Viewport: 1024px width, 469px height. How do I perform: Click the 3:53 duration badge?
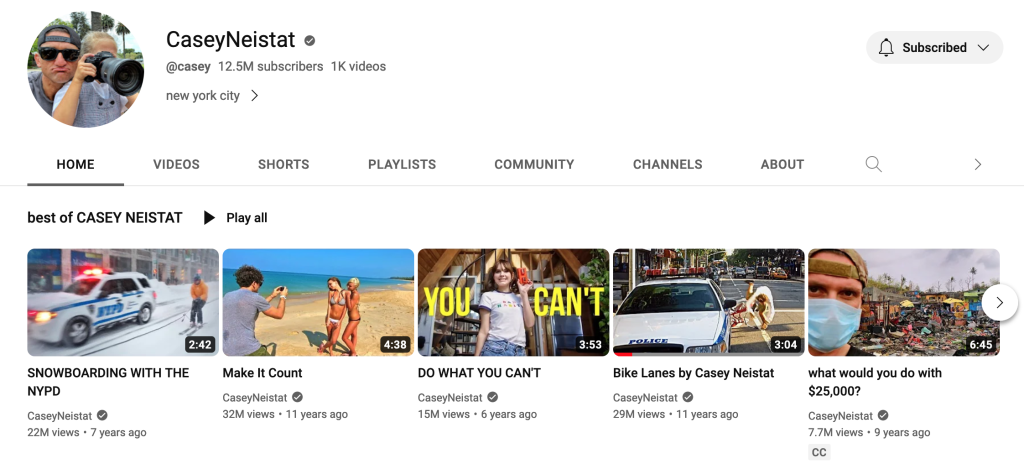(590, 344)
